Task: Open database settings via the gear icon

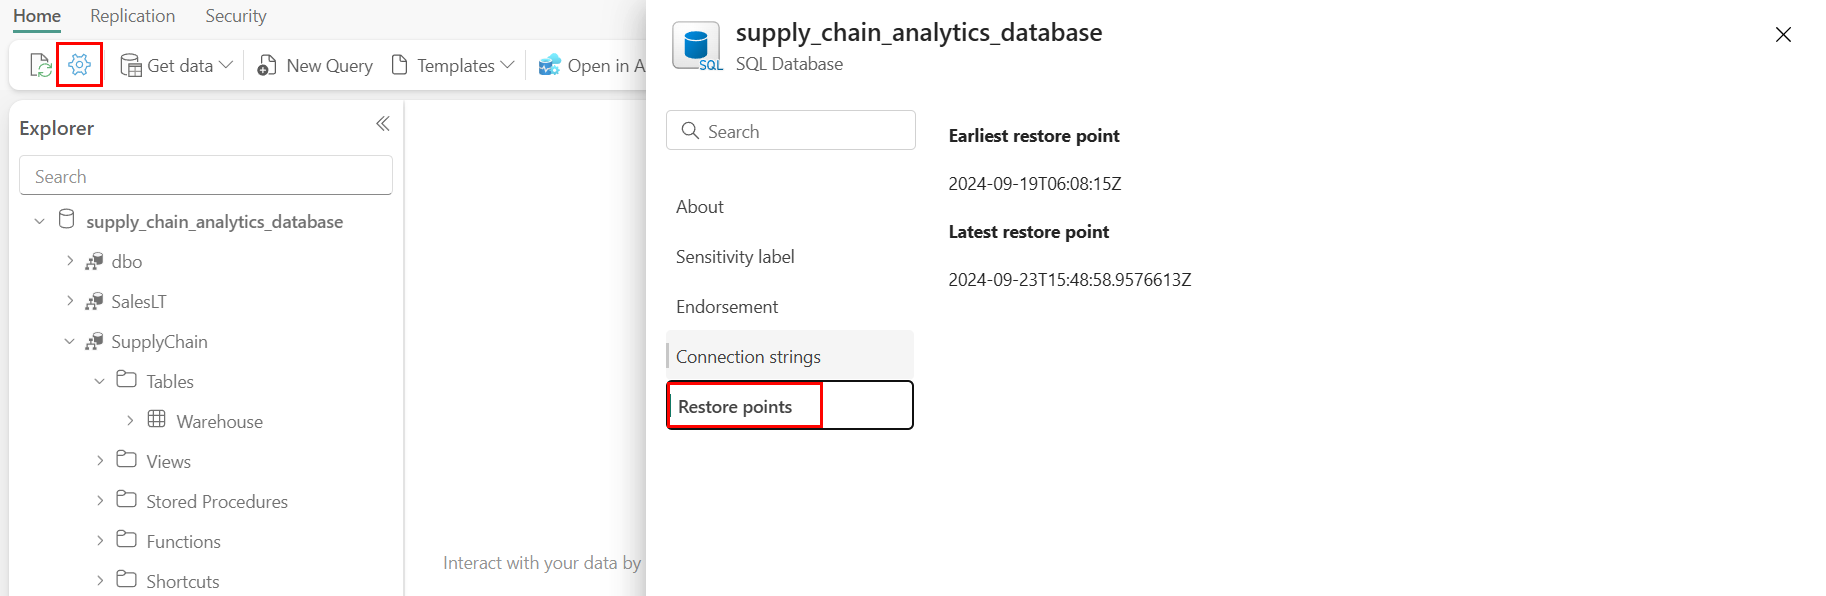Action: tap(80, 65)
